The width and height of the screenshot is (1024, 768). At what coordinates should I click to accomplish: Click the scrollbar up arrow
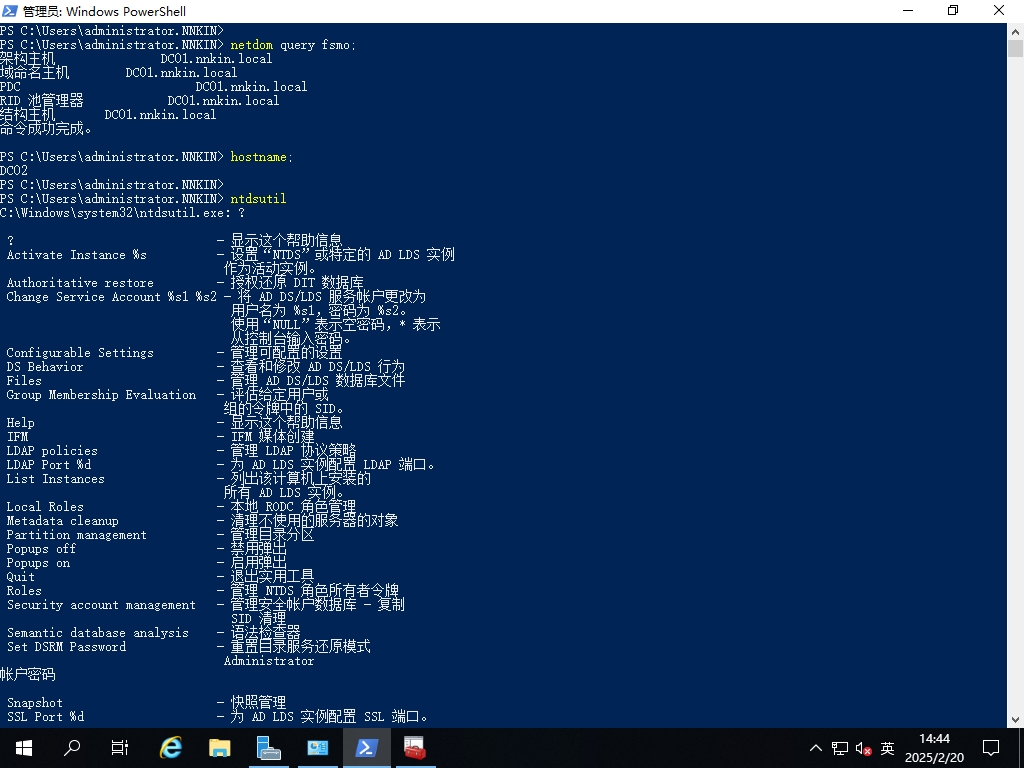[x=1015, y=31]
